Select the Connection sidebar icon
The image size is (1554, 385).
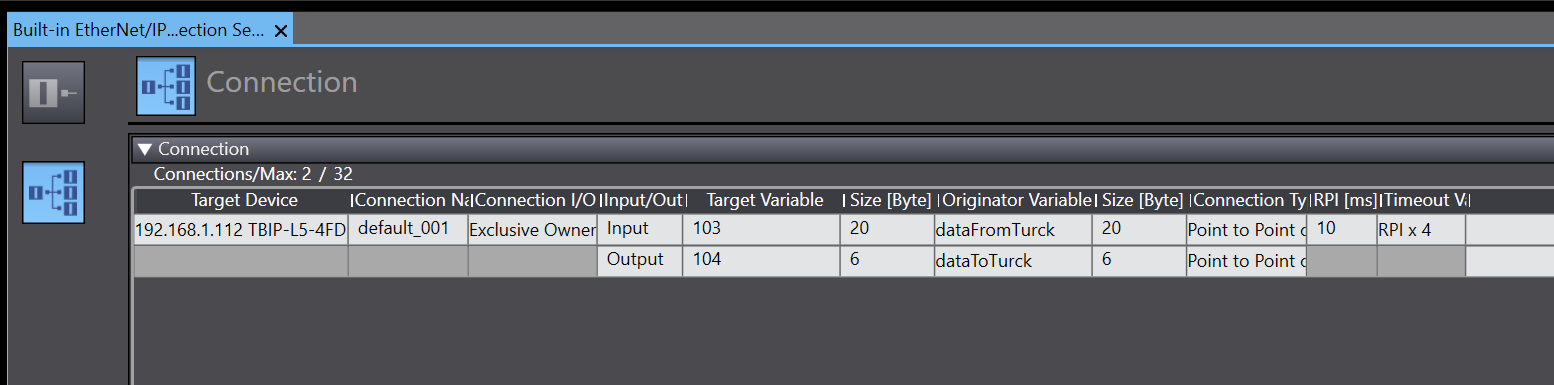[54, 192]
